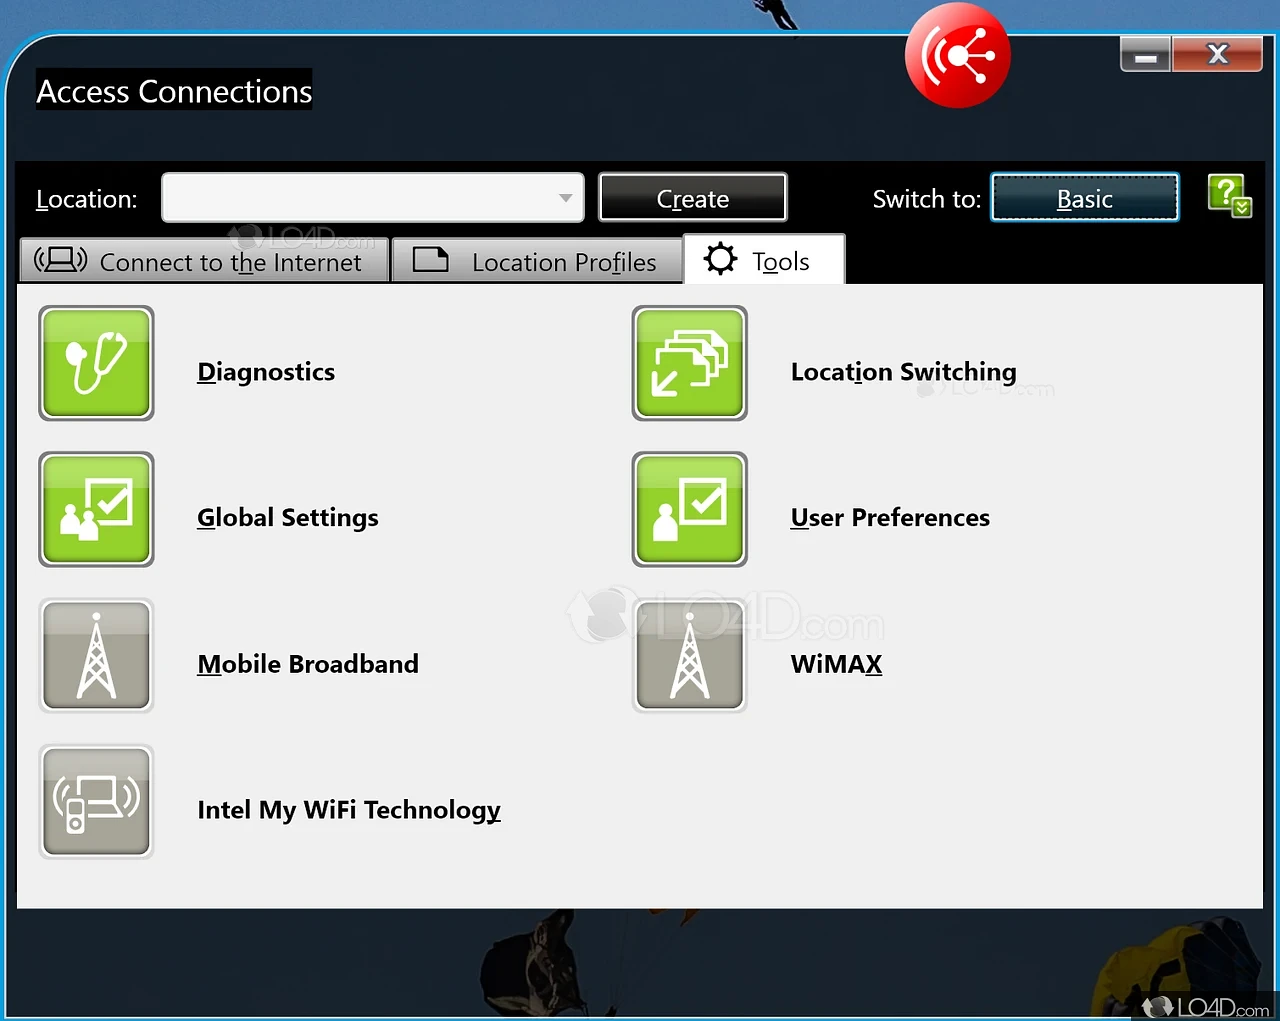
Task: Click the Location: field label
Action: pyautogui.click(x=87, y=199)
